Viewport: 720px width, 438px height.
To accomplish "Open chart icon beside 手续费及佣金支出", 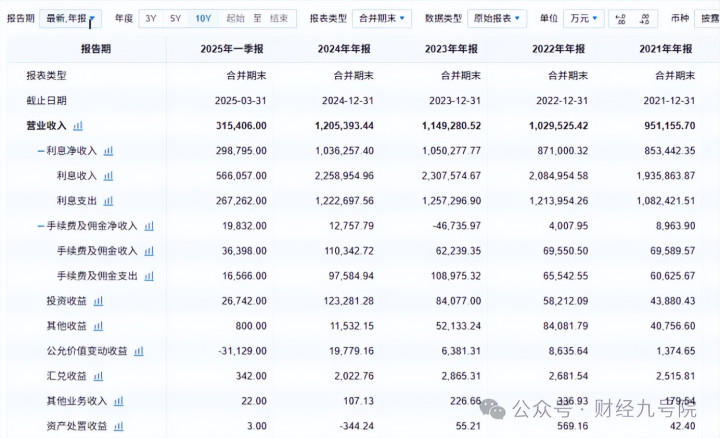I will point(149,276).
